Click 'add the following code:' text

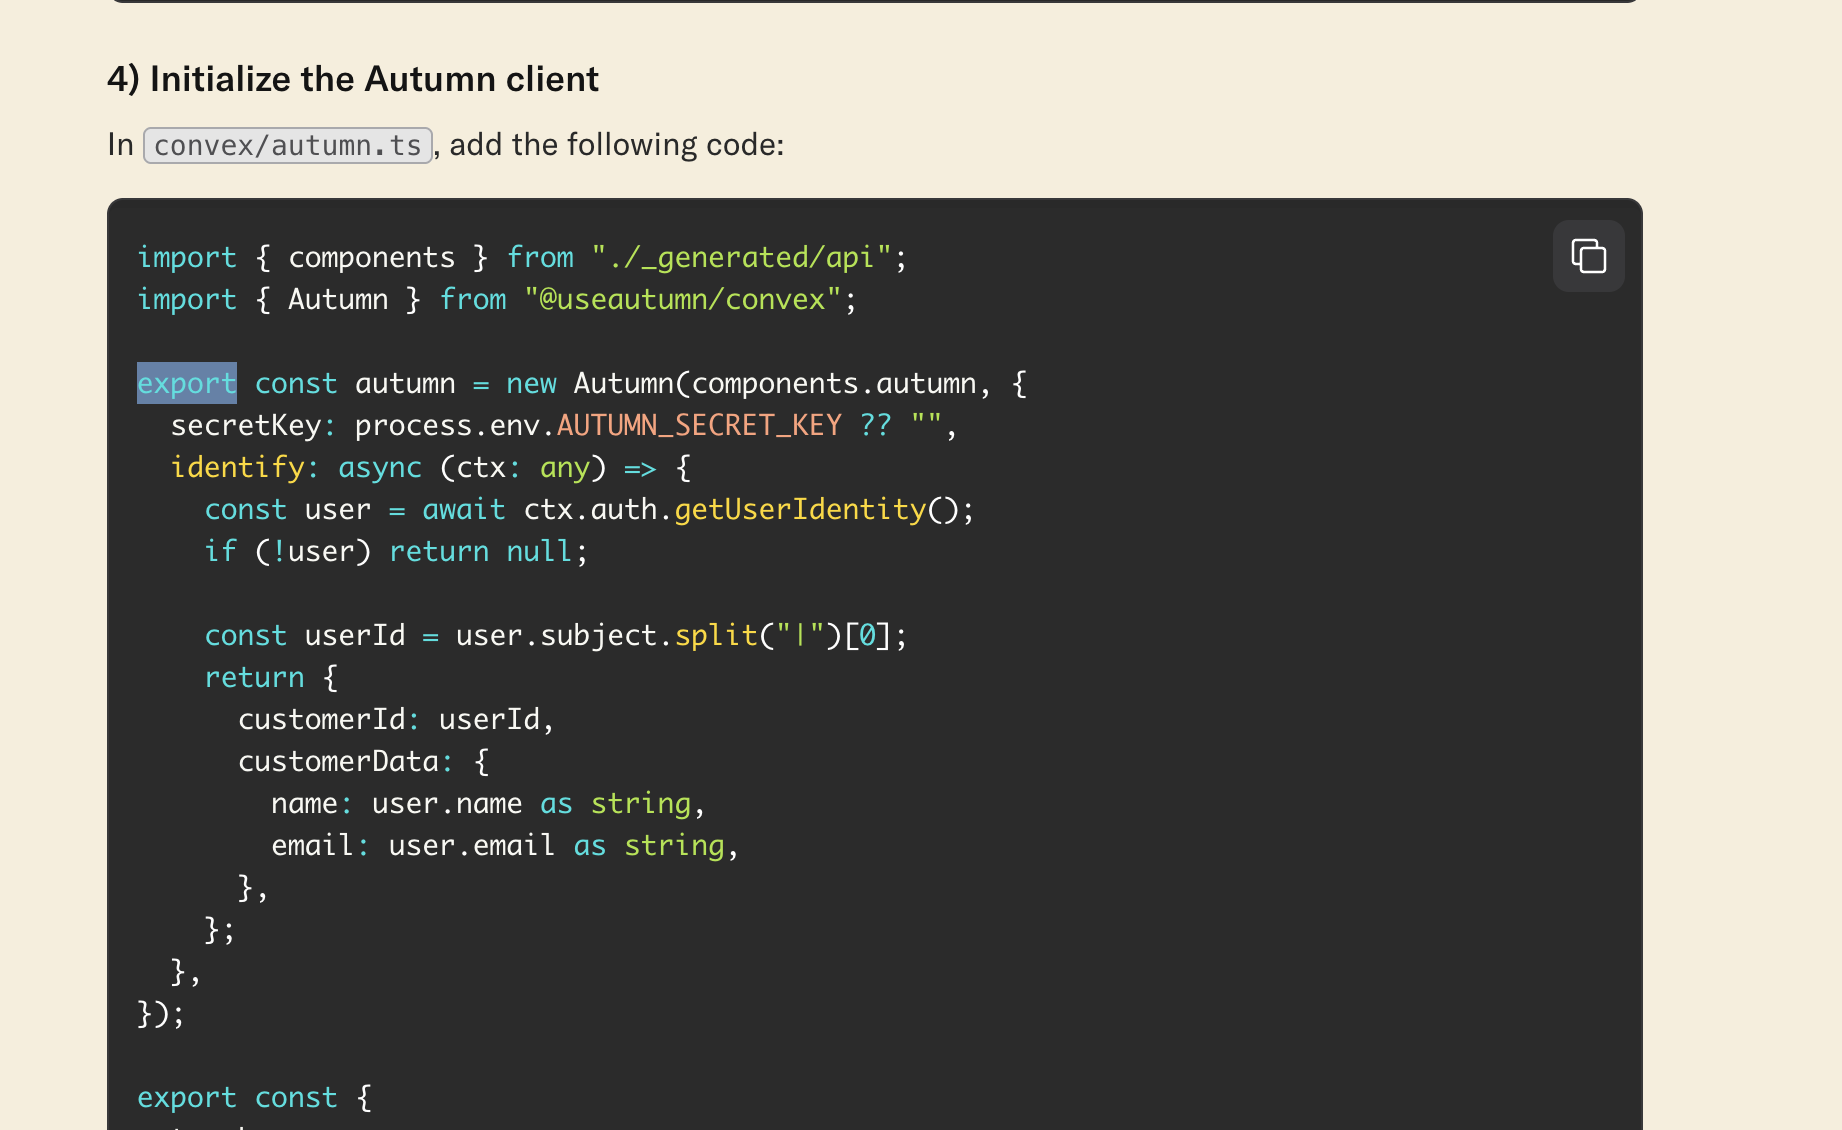click(x=616, y=145)
